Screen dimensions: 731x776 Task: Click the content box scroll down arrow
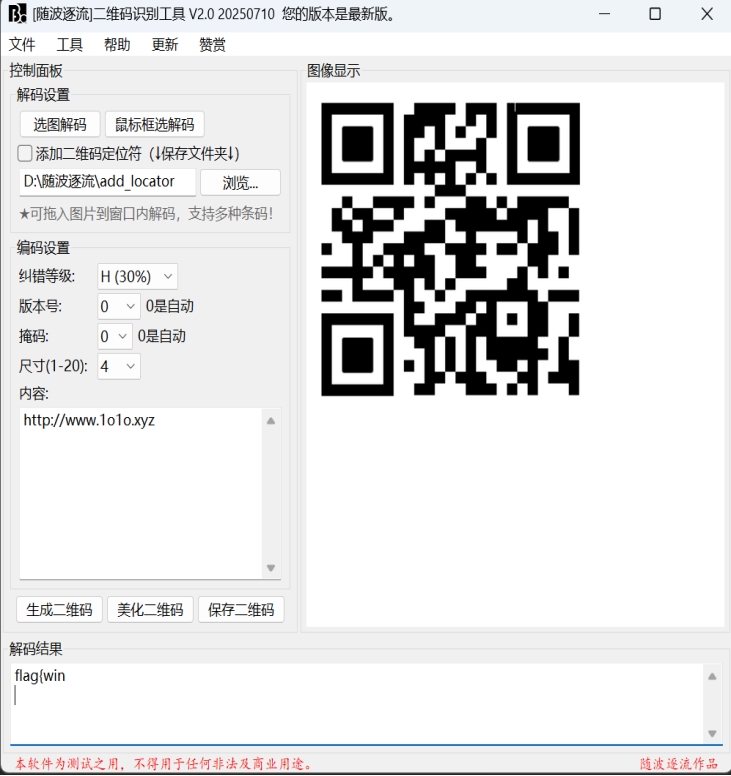[271, 567]
